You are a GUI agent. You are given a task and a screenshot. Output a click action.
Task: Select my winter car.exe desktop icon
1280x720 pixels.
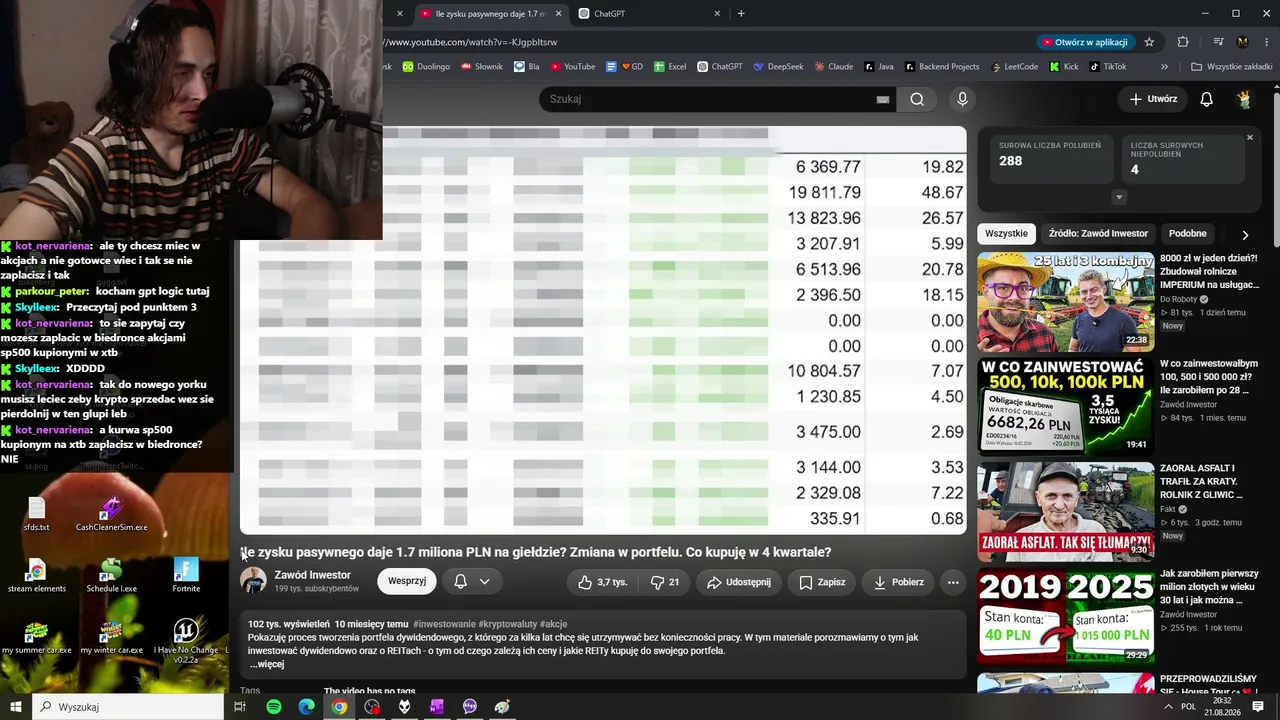[111, 637]
